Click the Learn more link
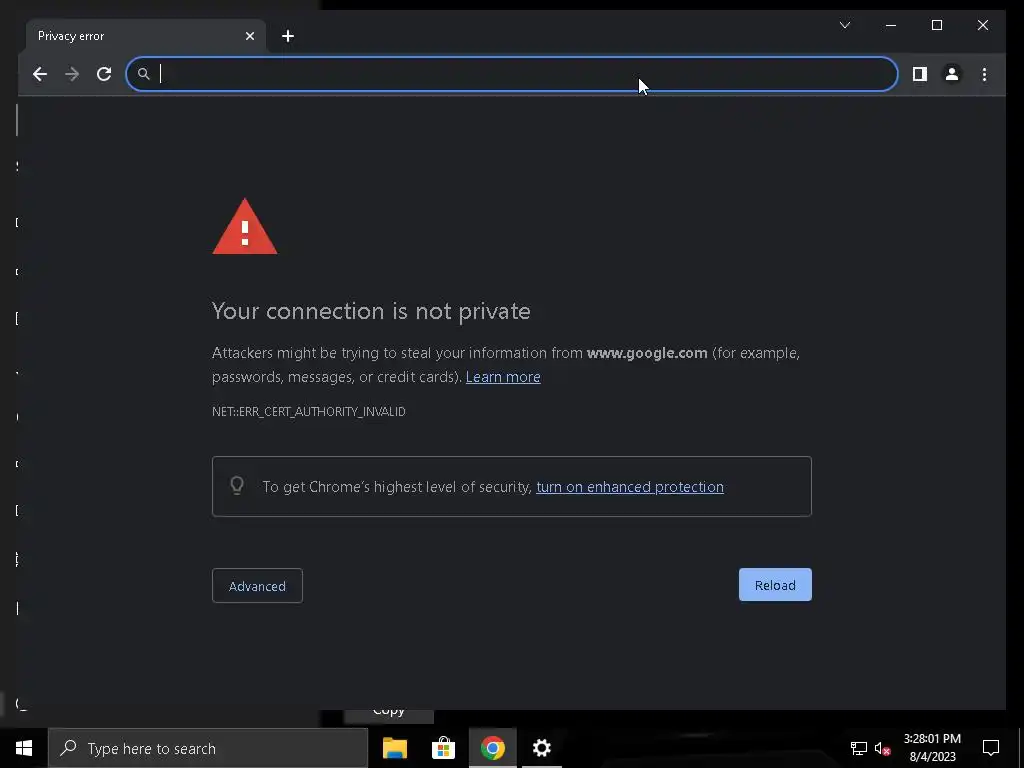 pyautogui.click(x=503, y=377)
